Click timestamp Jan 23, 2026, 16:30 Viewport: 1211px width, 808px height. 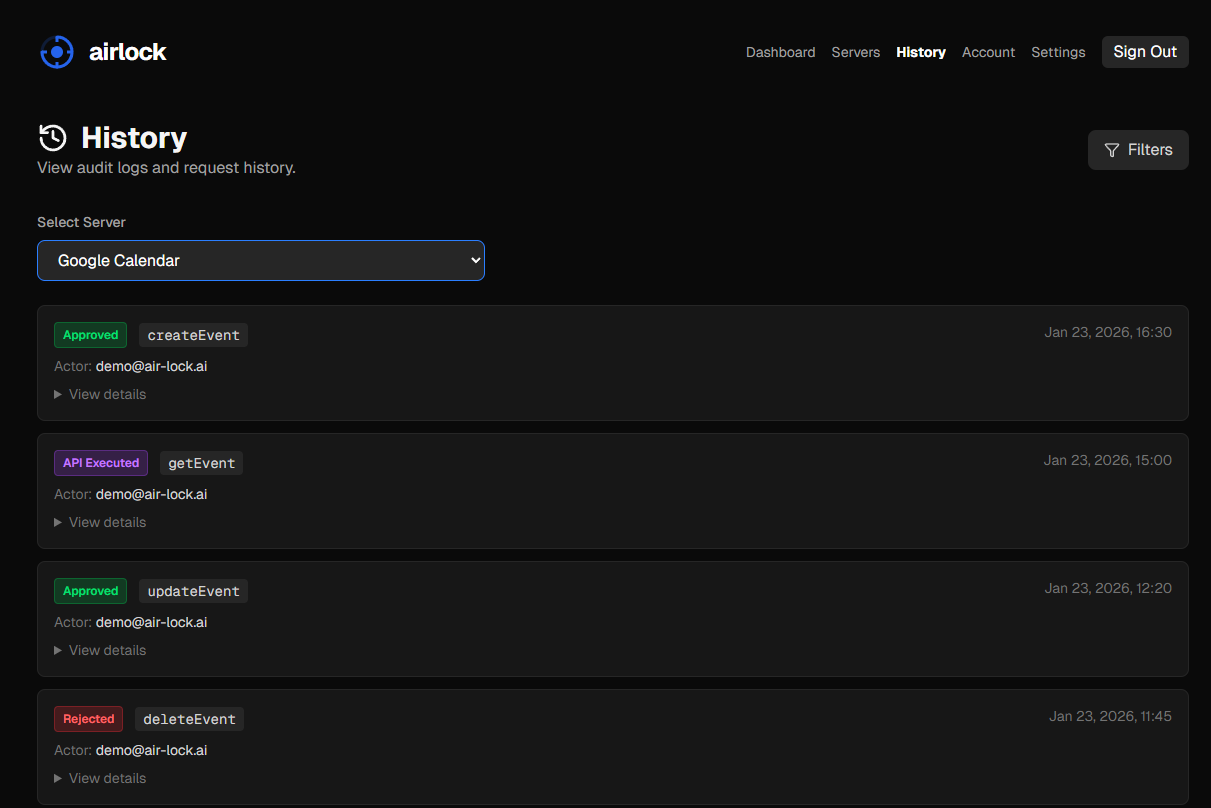click(x=1108, y=332)
